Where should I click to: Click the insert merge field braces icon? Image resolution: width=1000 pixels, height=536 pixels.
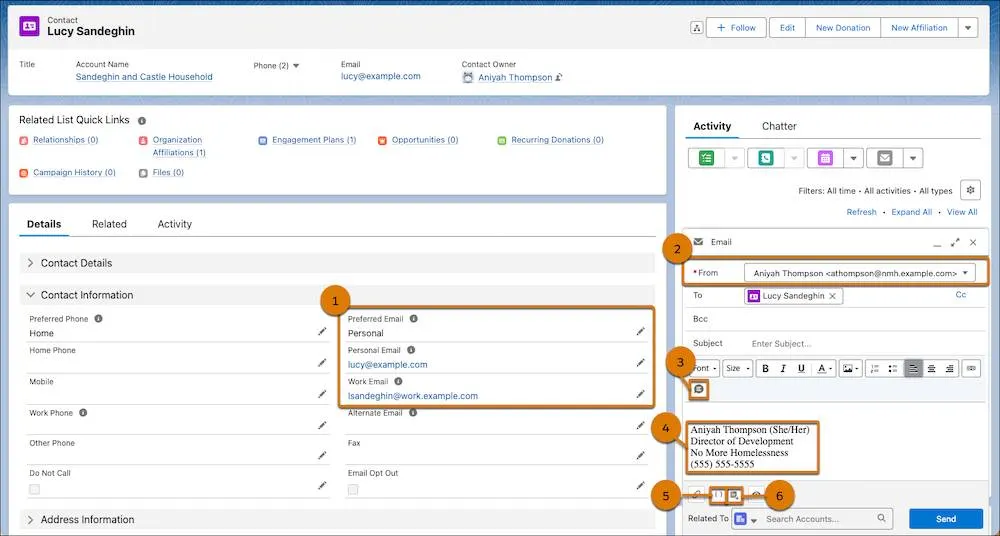coord(717,495)
